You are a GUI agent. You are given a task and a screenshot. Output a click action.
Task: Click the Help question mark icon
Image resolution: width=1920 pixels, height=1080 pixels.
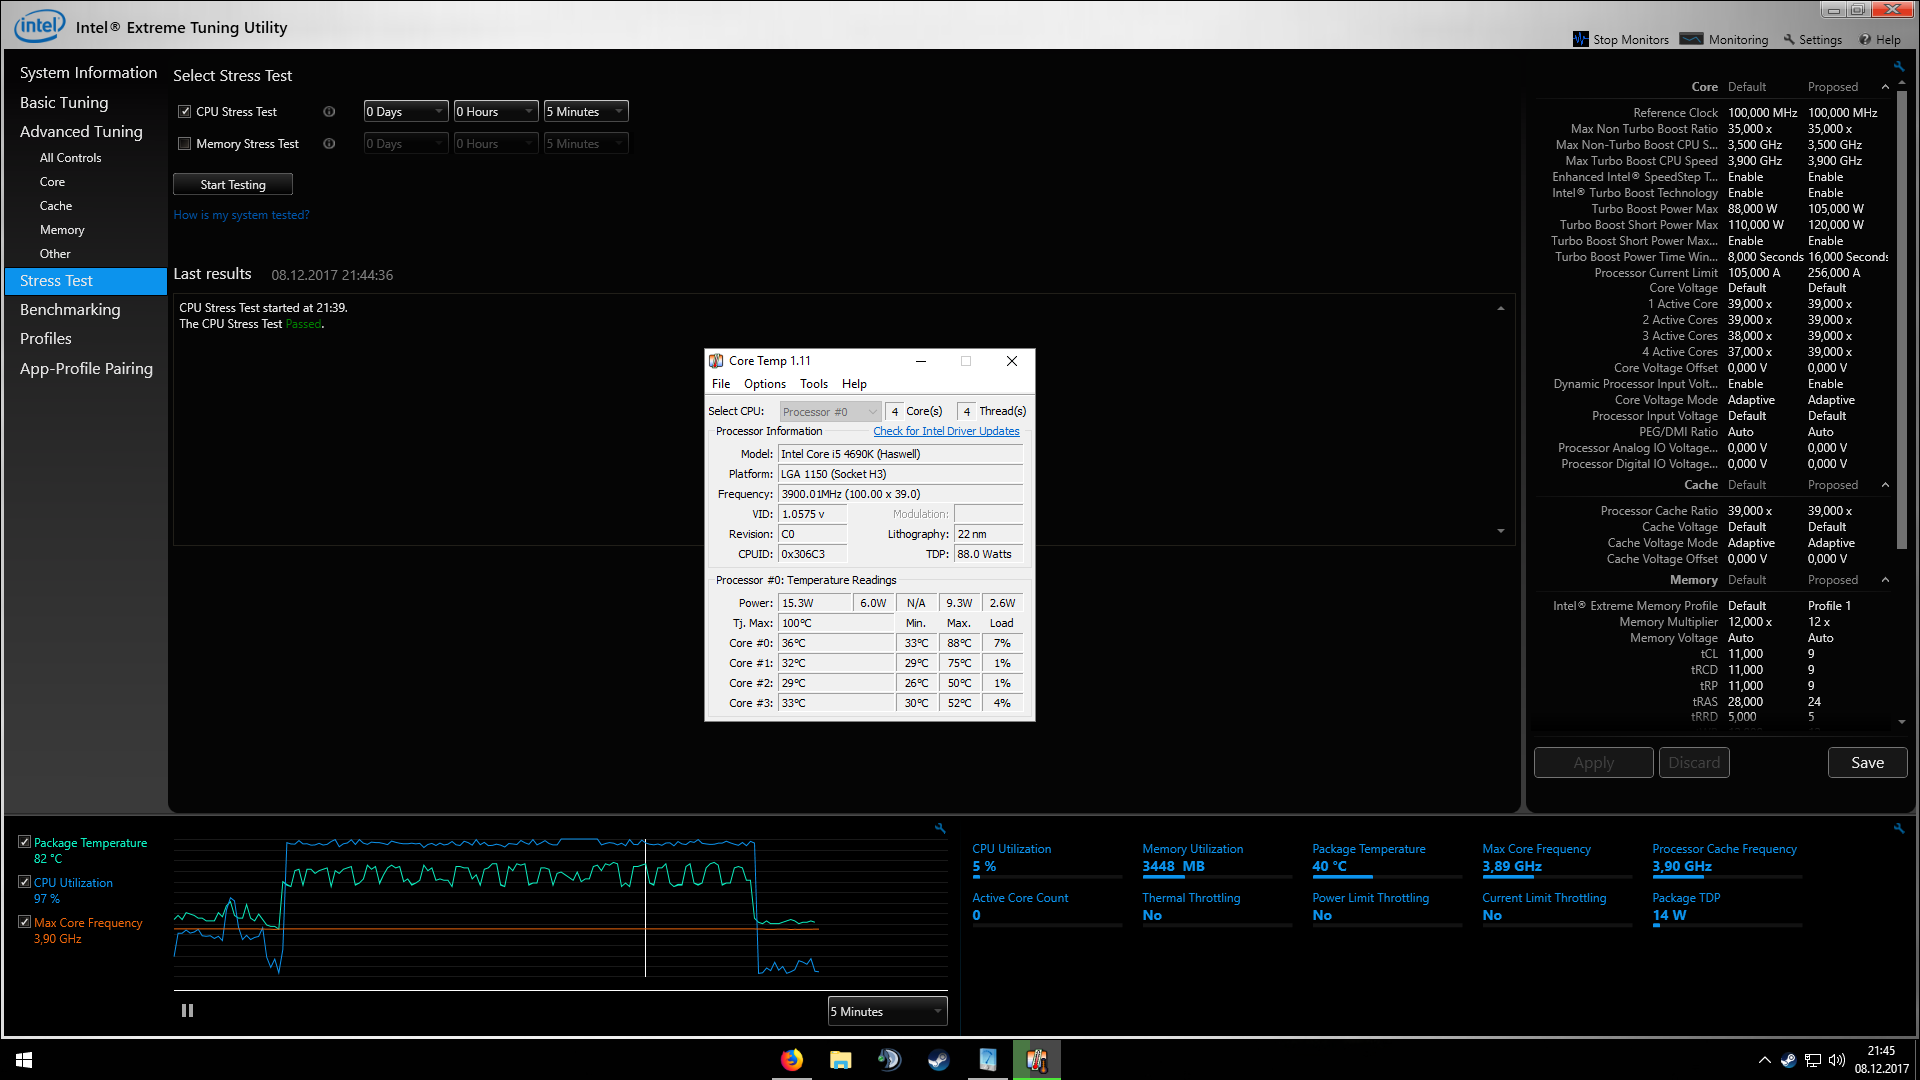coord(1865,39)
